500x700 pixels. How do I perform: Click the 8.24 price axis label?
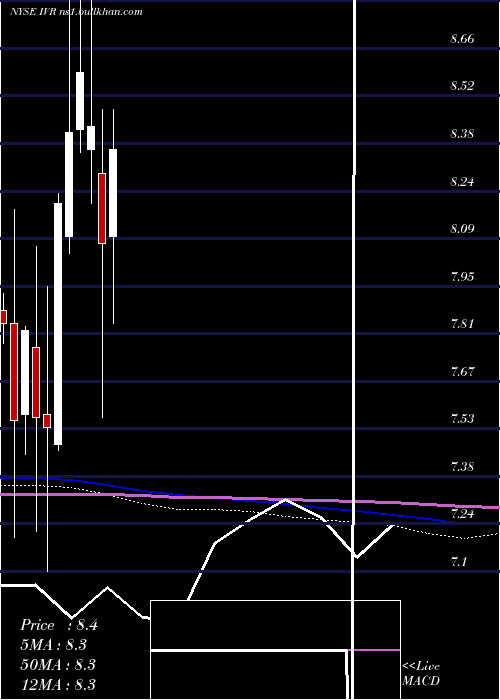pyautogui.click(x=462, y=182)
